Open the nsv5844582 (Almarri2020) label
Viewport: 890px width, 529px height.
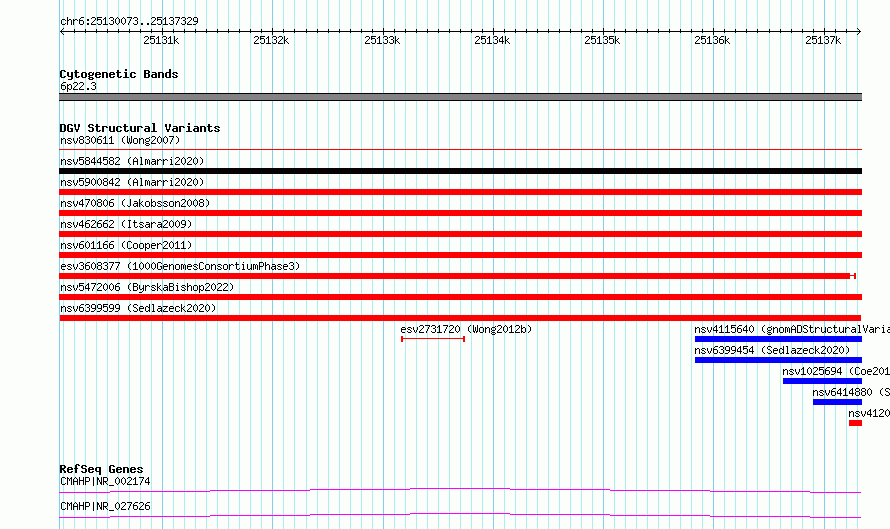(x=132, y=161)
